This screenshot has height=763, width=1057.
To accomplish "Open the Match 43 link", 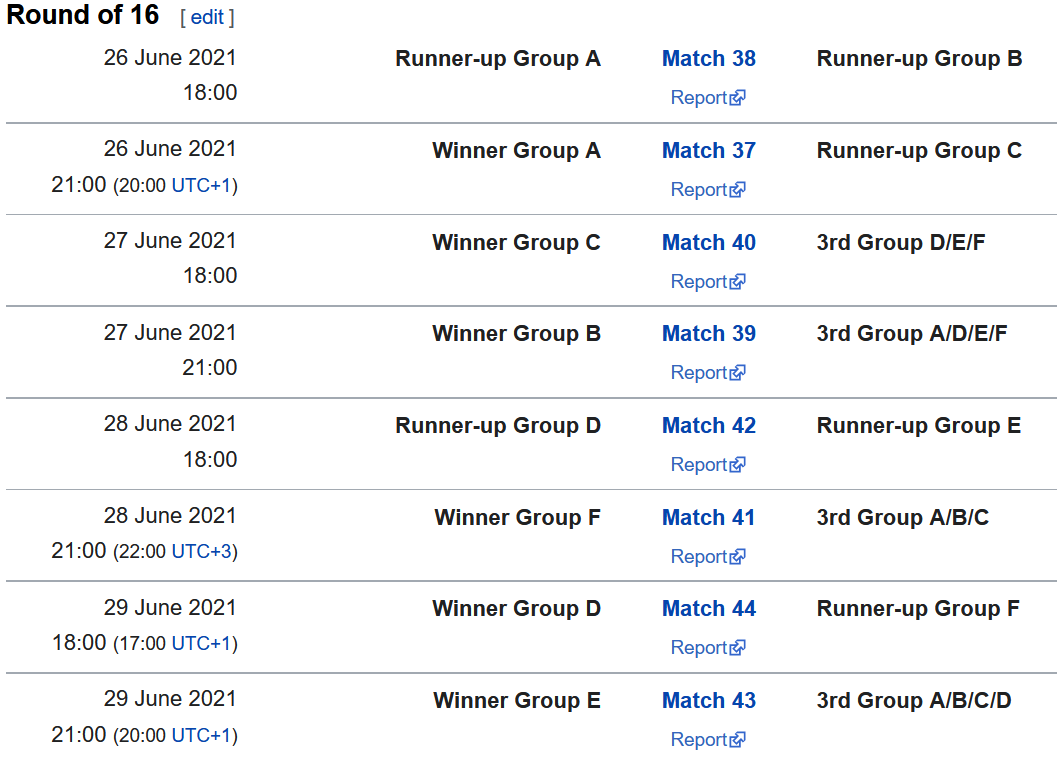I will [708, 701].
